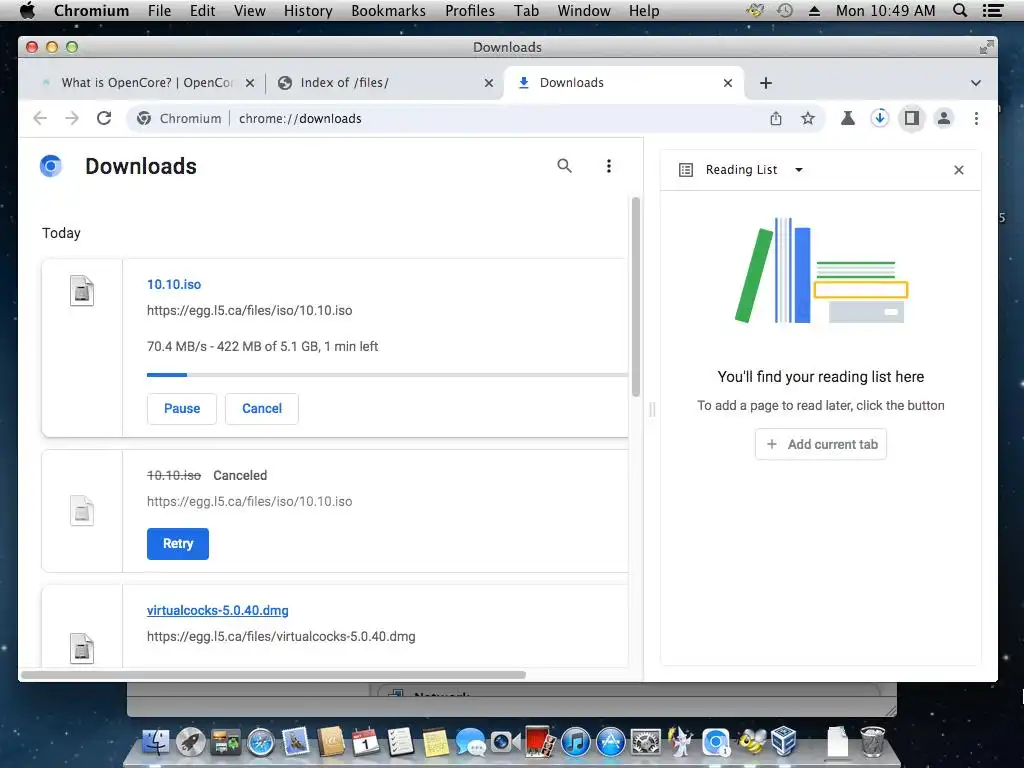The width and height of the screenshot is (1024, 768).
Task: Open the History menu
Action: [x=308, y=10]
